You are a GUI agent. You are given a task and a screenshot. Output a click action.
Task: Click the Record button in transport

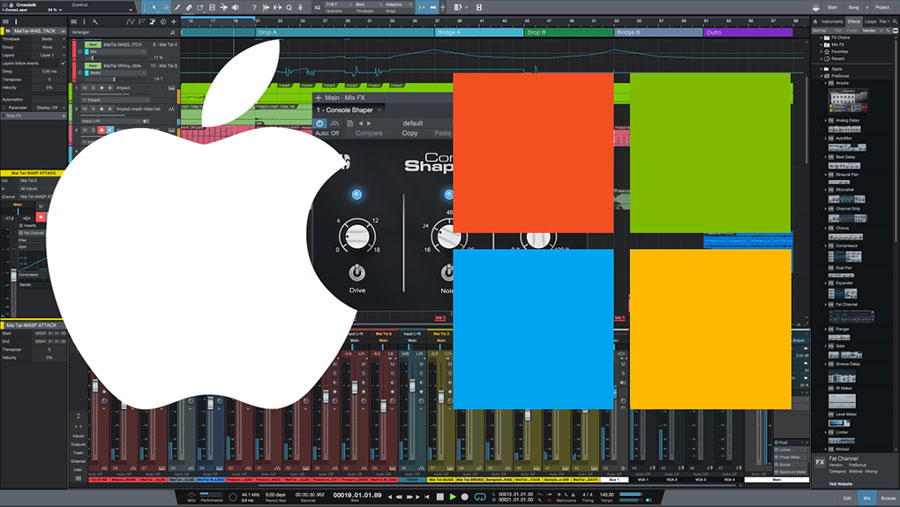coord(465,497)
